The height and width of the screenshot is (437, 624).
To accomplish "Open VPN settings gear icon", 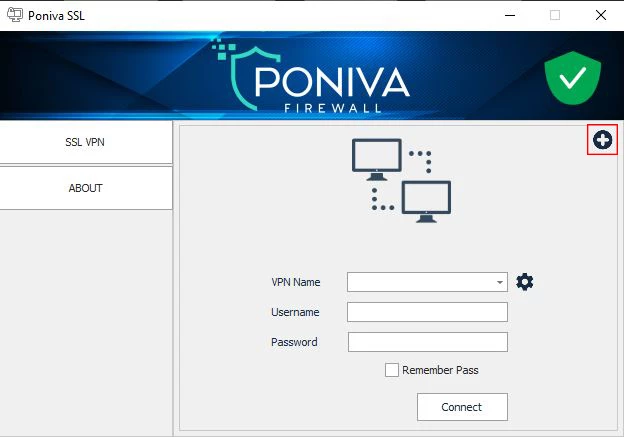I will point(525,282).
